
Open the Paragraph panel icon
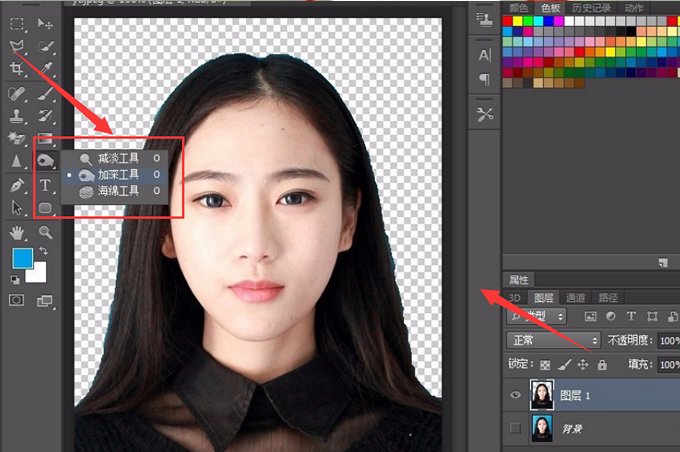(x=484, y=79)
